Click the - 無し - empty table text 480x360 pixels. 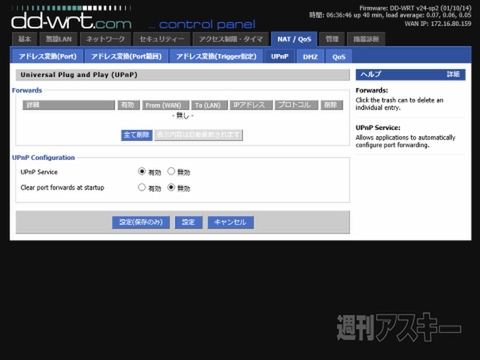pos(183,116)
